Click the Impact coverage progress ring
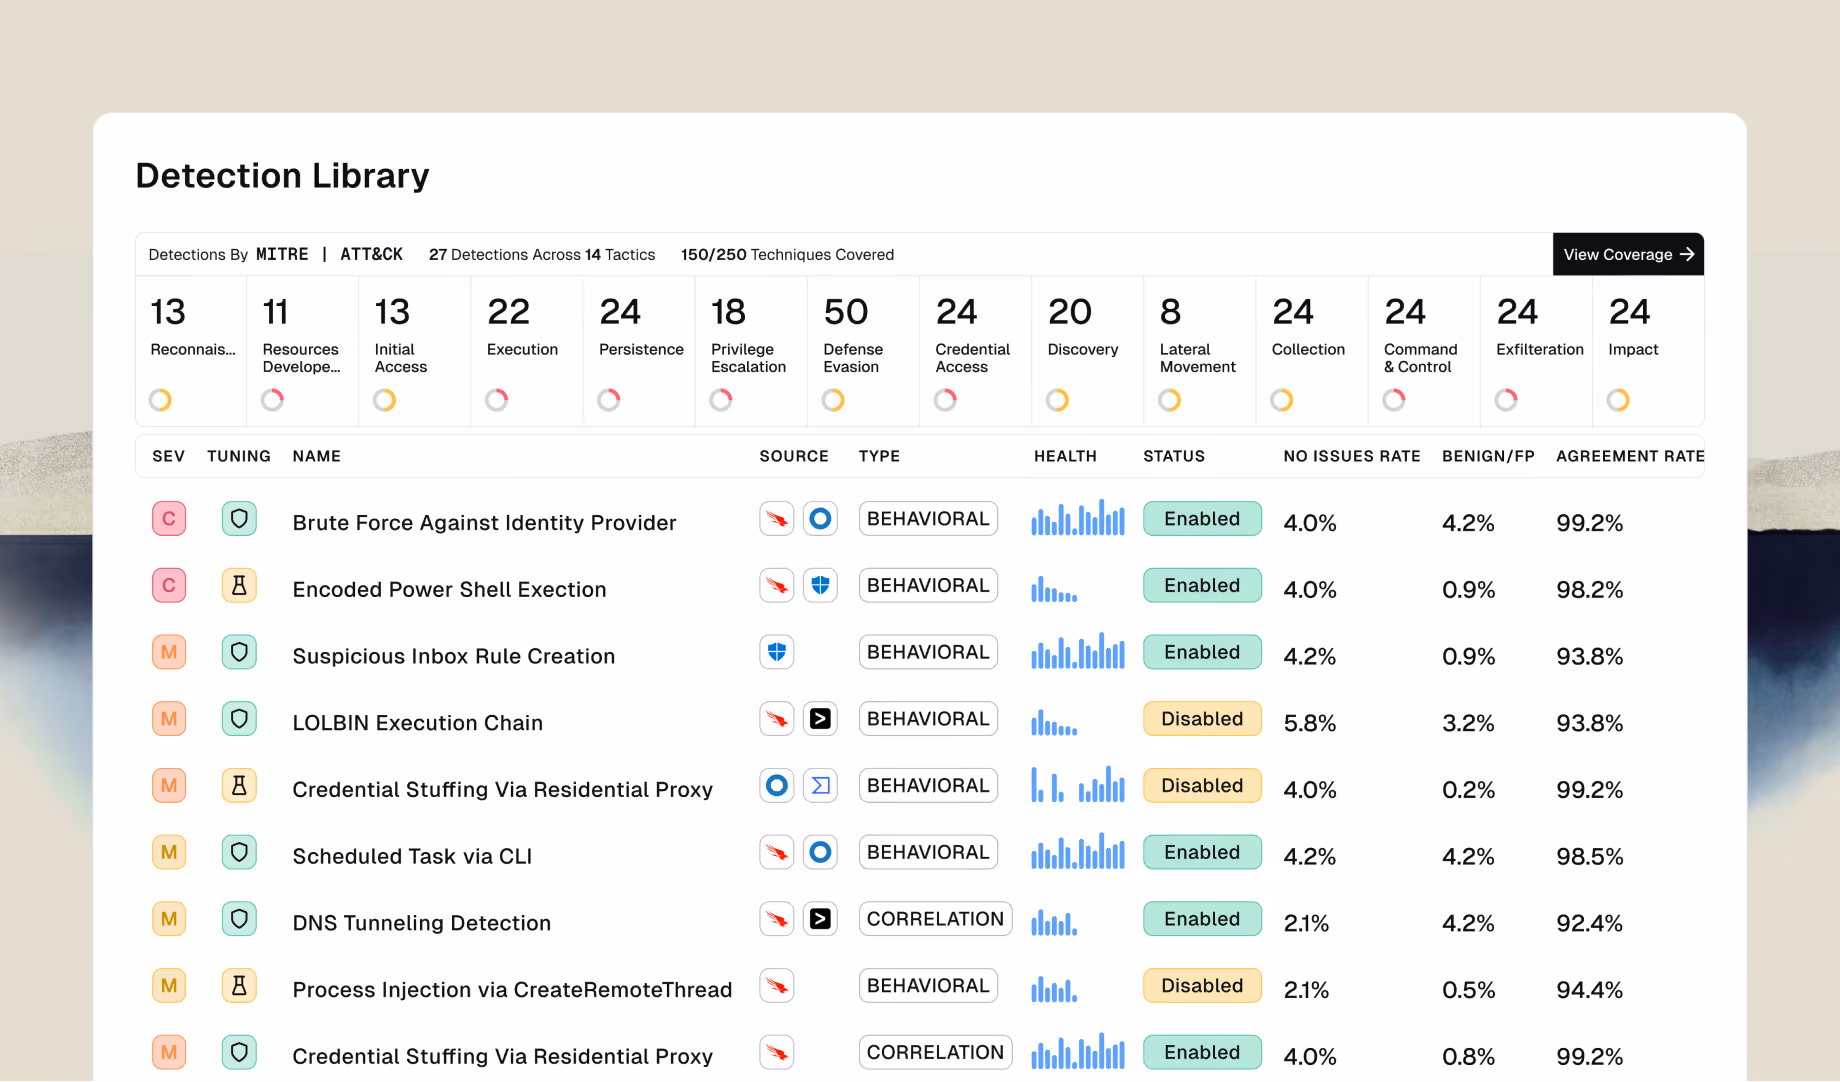 tap(1618, 400)
